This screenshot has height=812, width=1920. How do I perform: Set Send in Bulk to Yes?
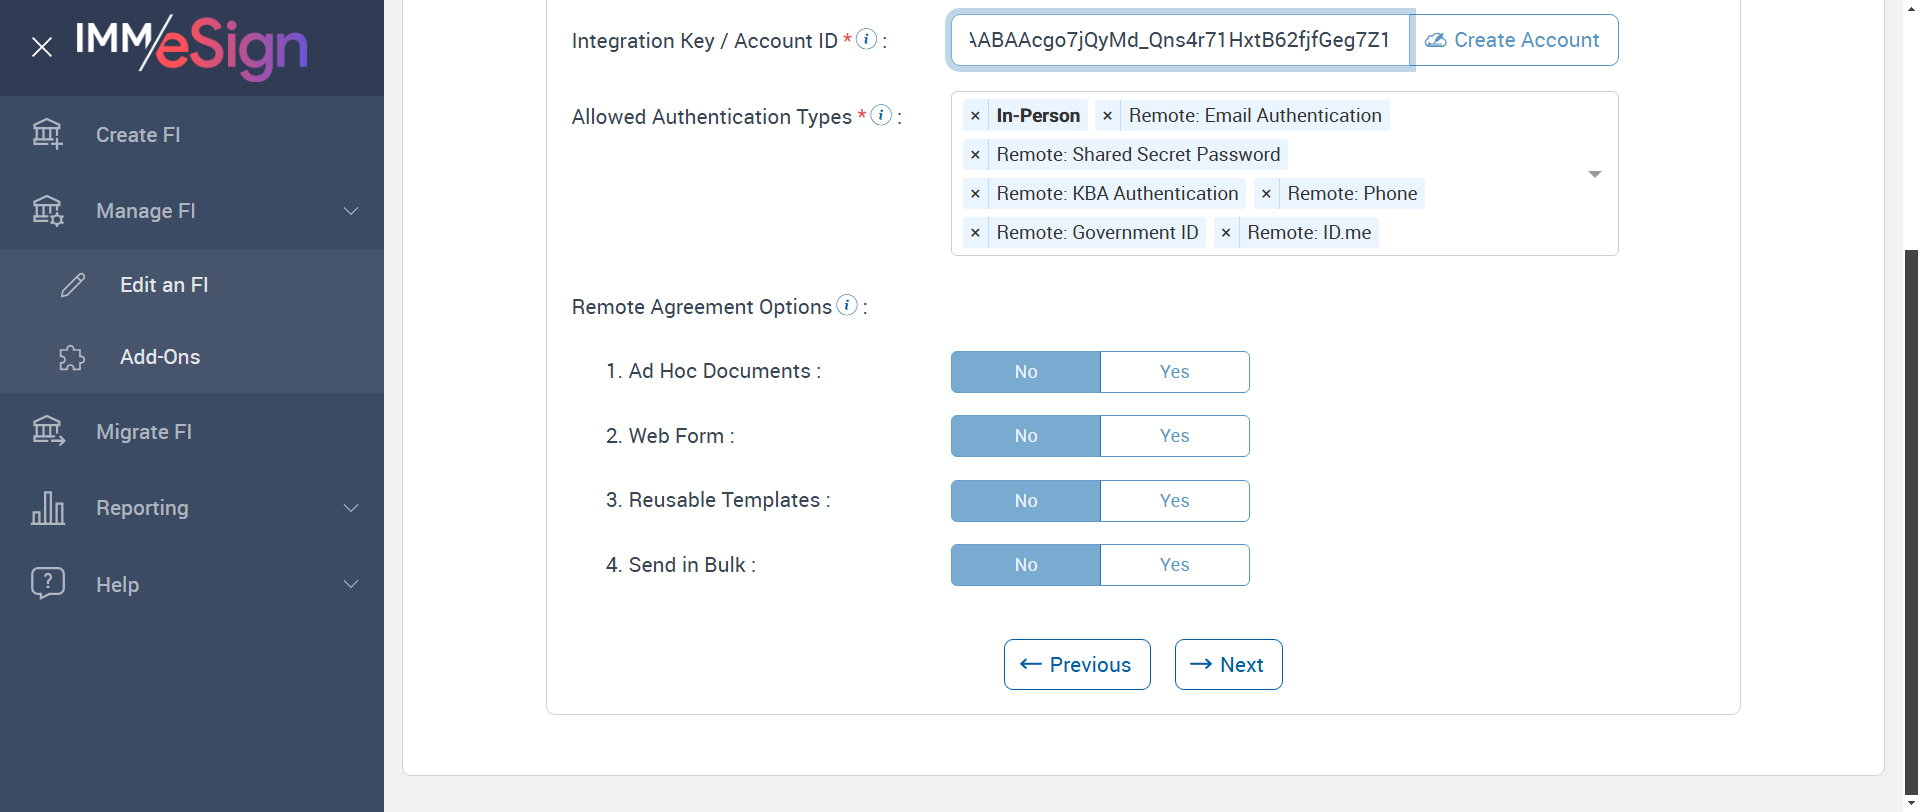[x=1174, y=565]
